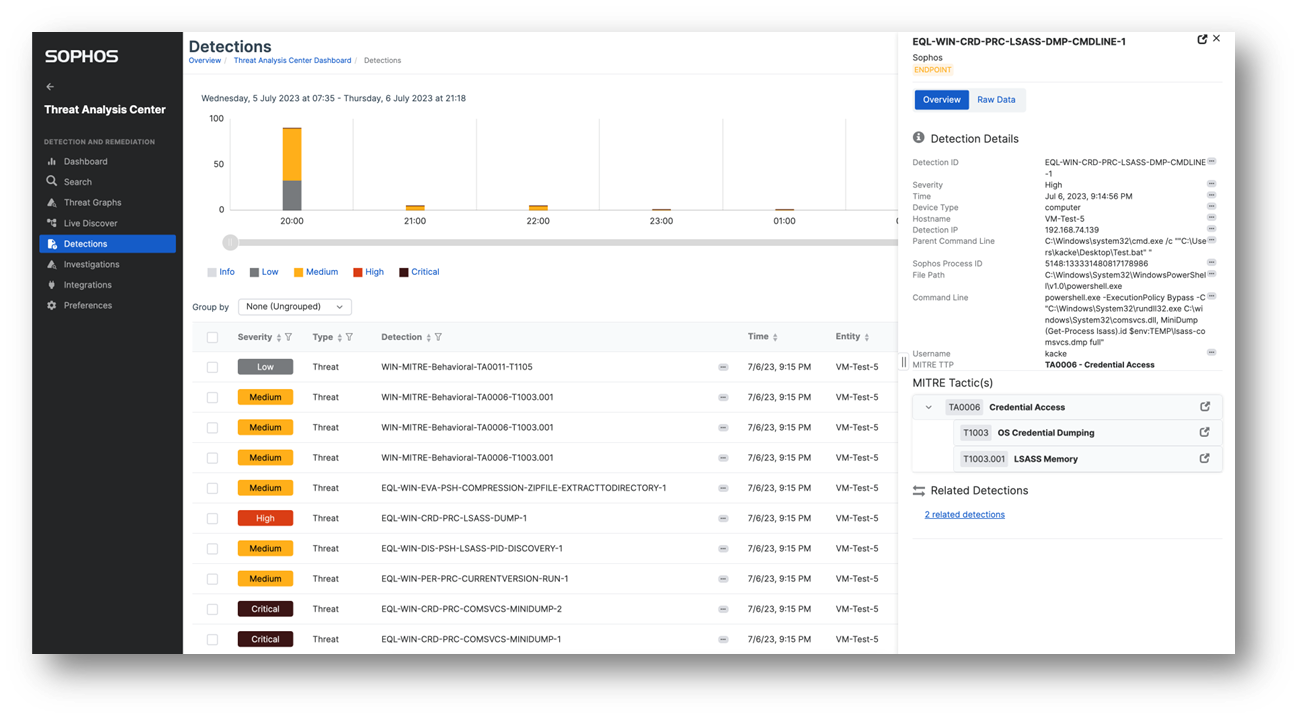Open TA0006 Credential Access external link
The width and height of the screenshot is (1300, 719).
point(1205,407)
